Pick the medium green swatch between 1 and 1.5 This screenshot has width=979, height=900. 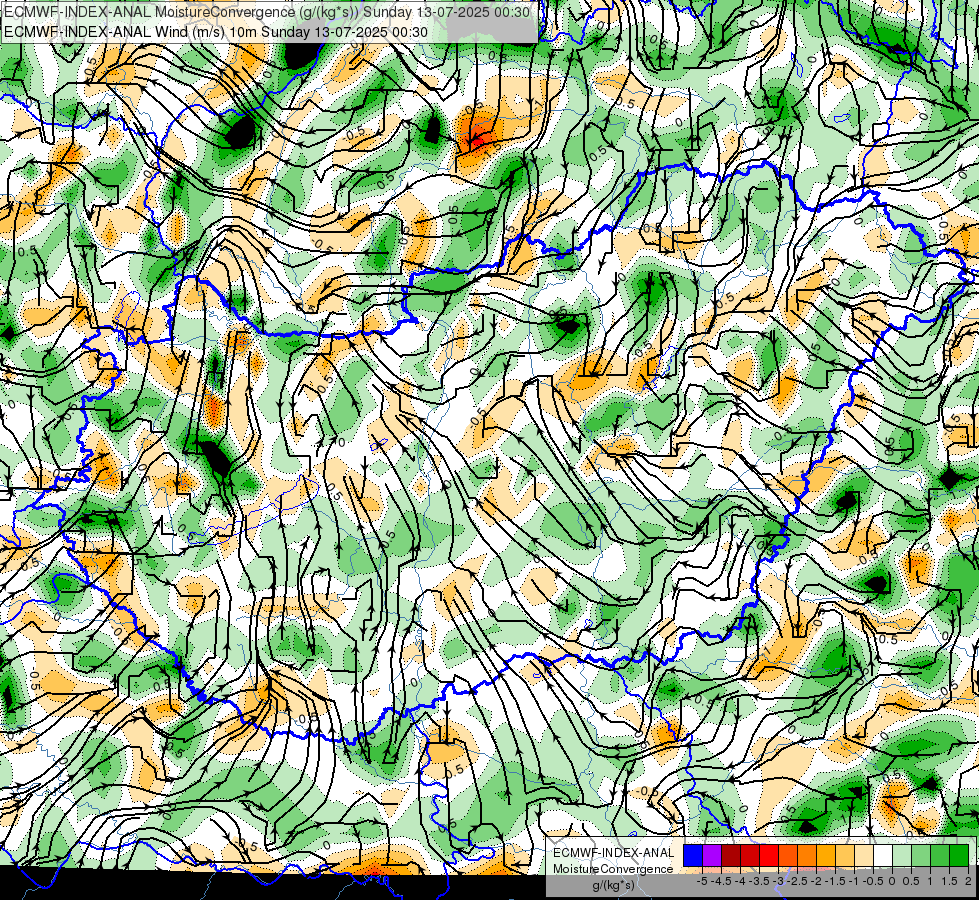click(940, 855)
